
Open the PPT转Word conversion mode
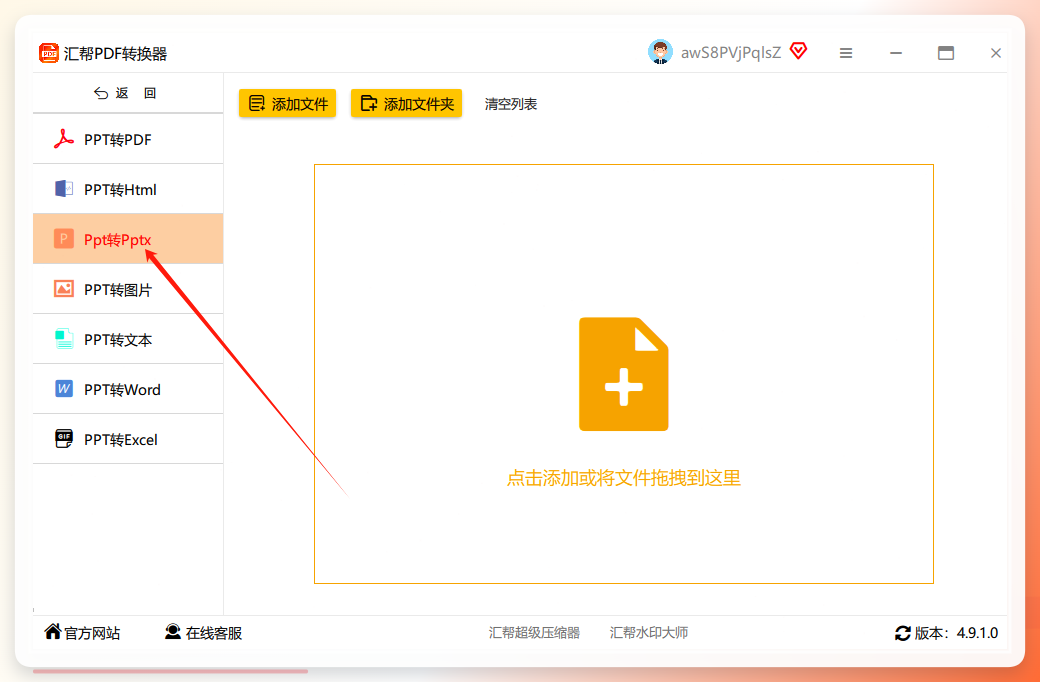pyautogui.click(x=128, y=389)
